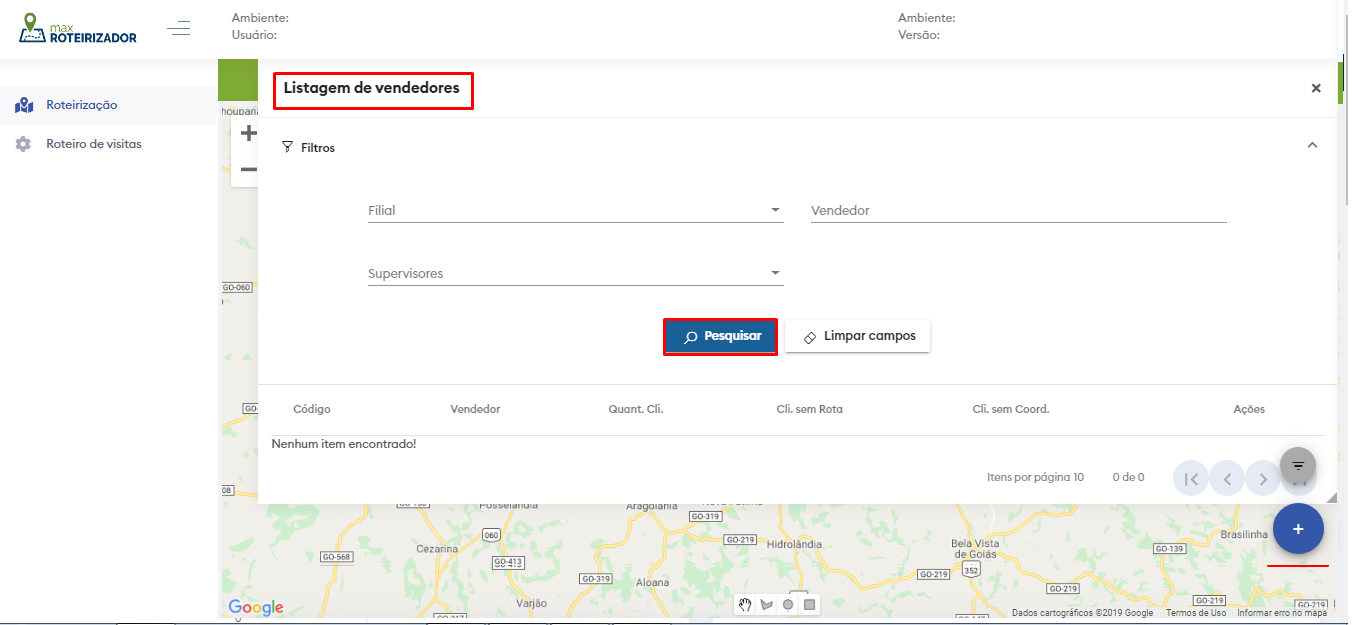Select the circle drawing tool on map

[x=788, y=604]
